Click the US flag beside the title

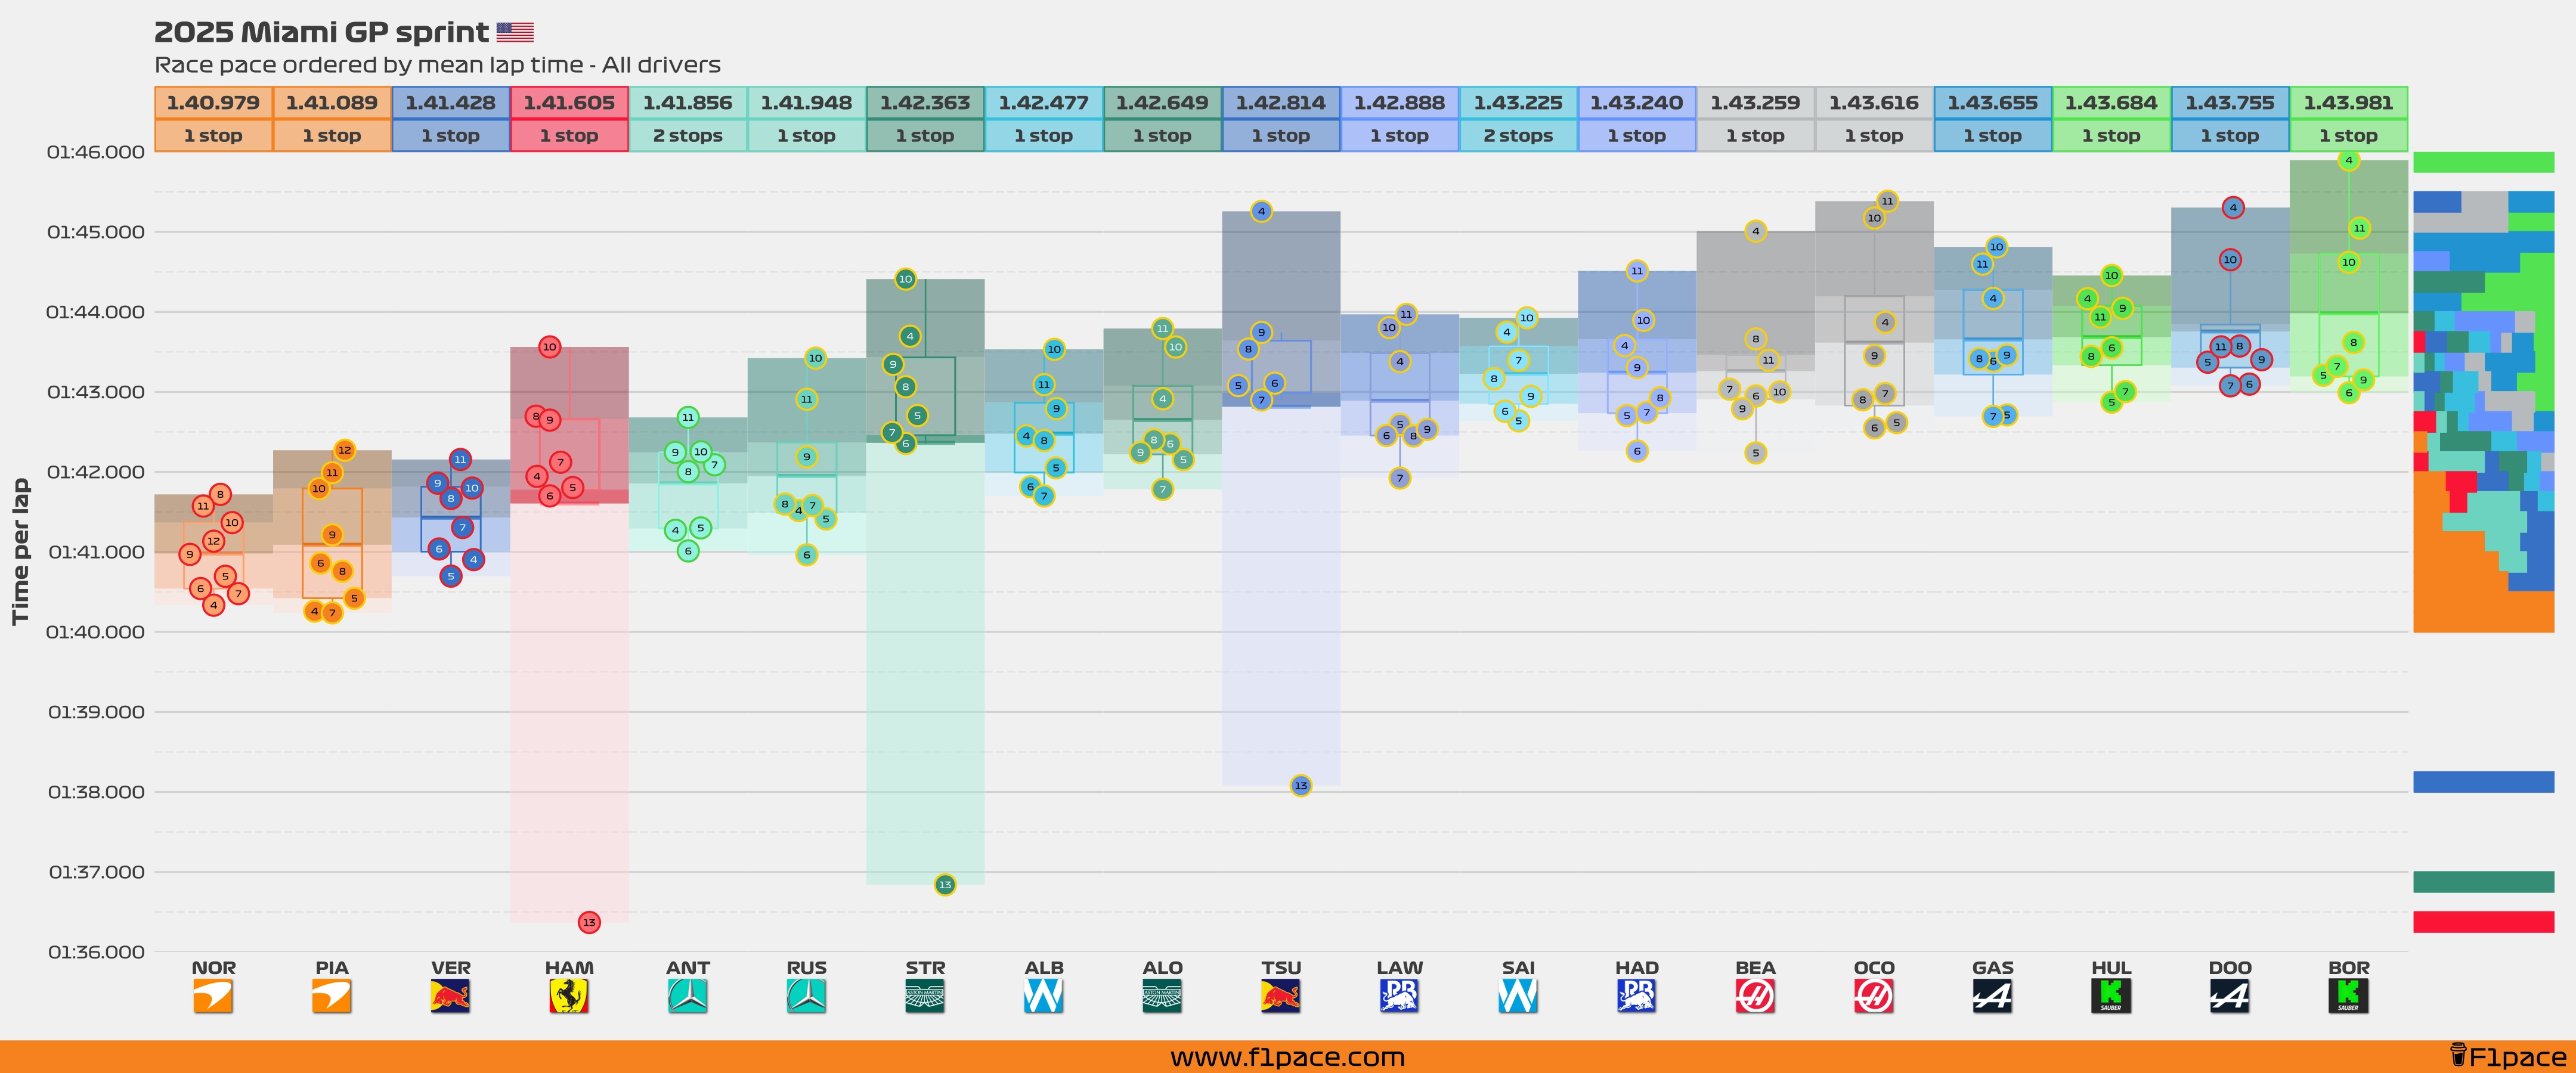[515, 33]
